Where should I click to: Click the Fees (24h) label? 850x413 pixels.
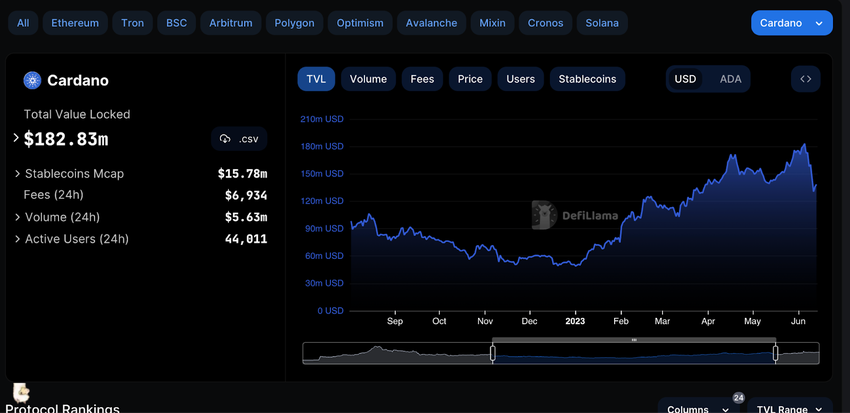tap(54, 195)
